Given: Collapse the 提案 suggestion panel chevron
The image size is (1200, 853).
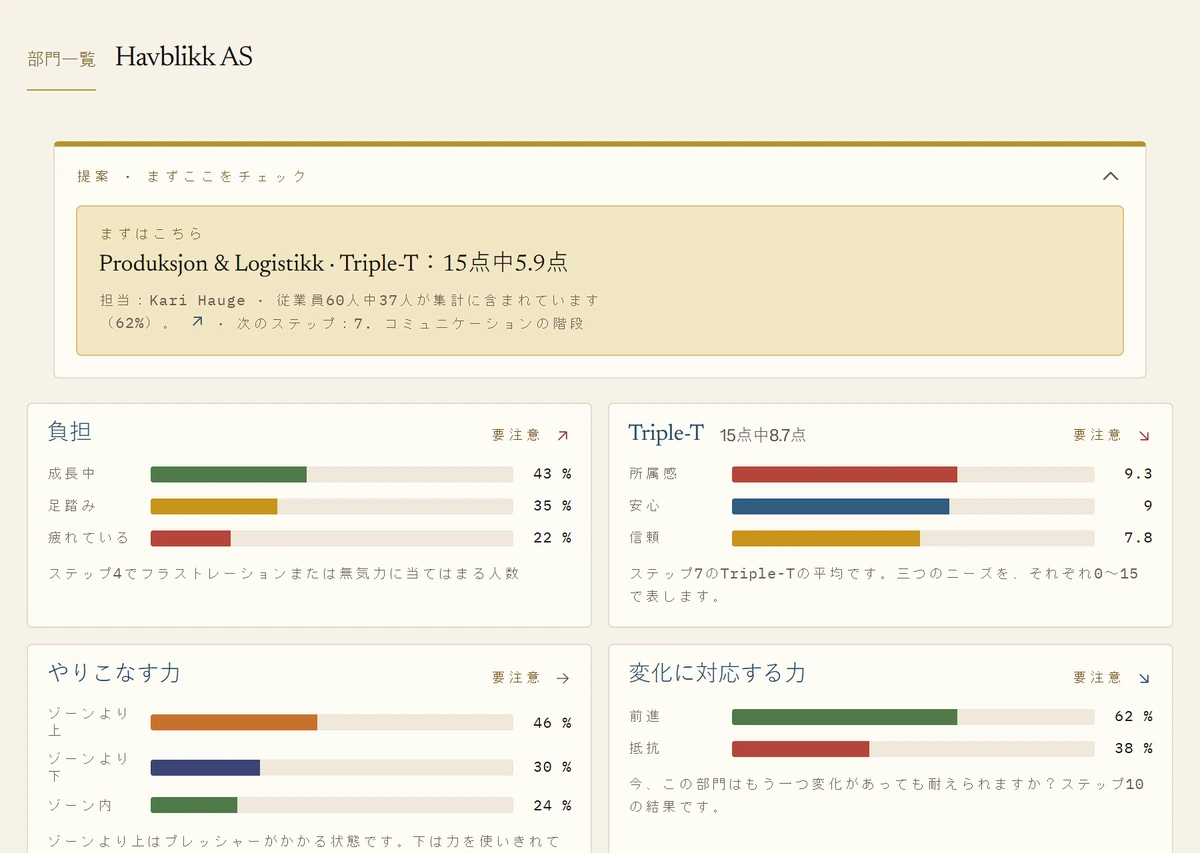Looking at the screenshot, I should point(1110,176).
